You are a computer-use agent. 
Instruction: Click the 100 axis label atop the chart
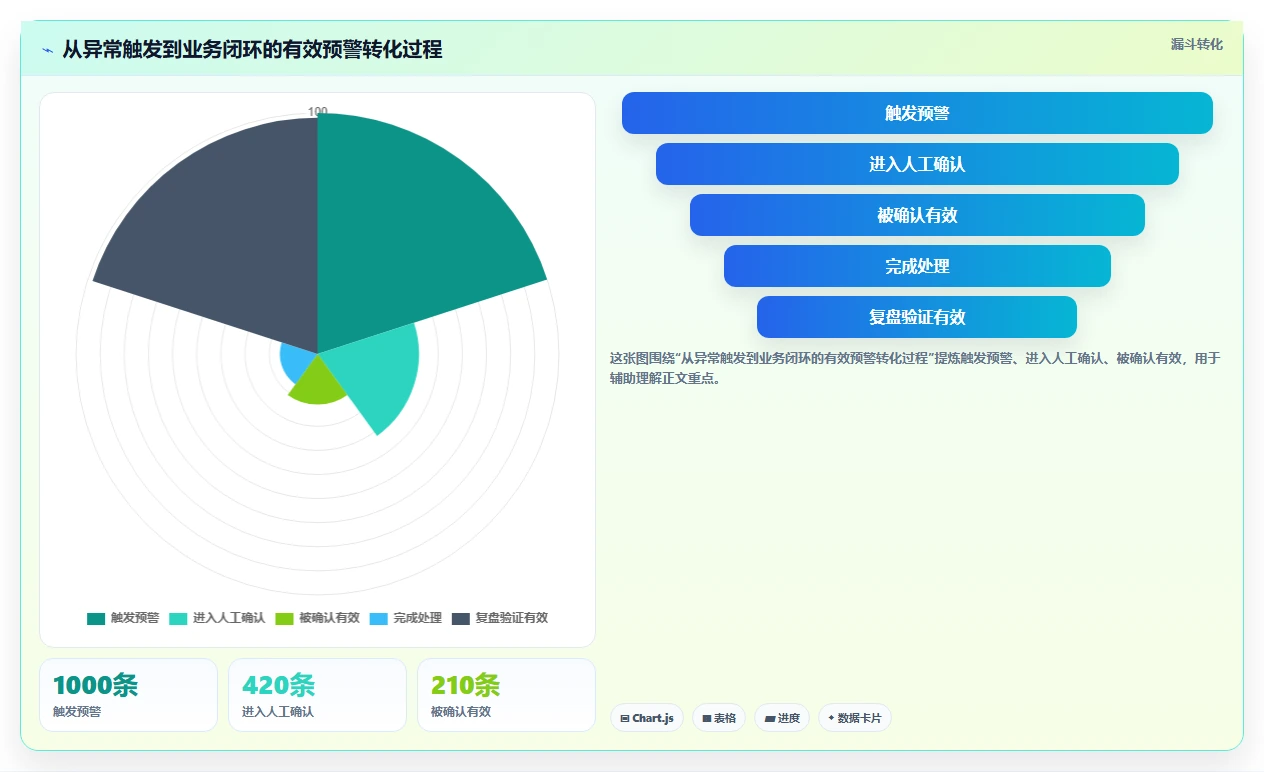(x=317, y=112)
